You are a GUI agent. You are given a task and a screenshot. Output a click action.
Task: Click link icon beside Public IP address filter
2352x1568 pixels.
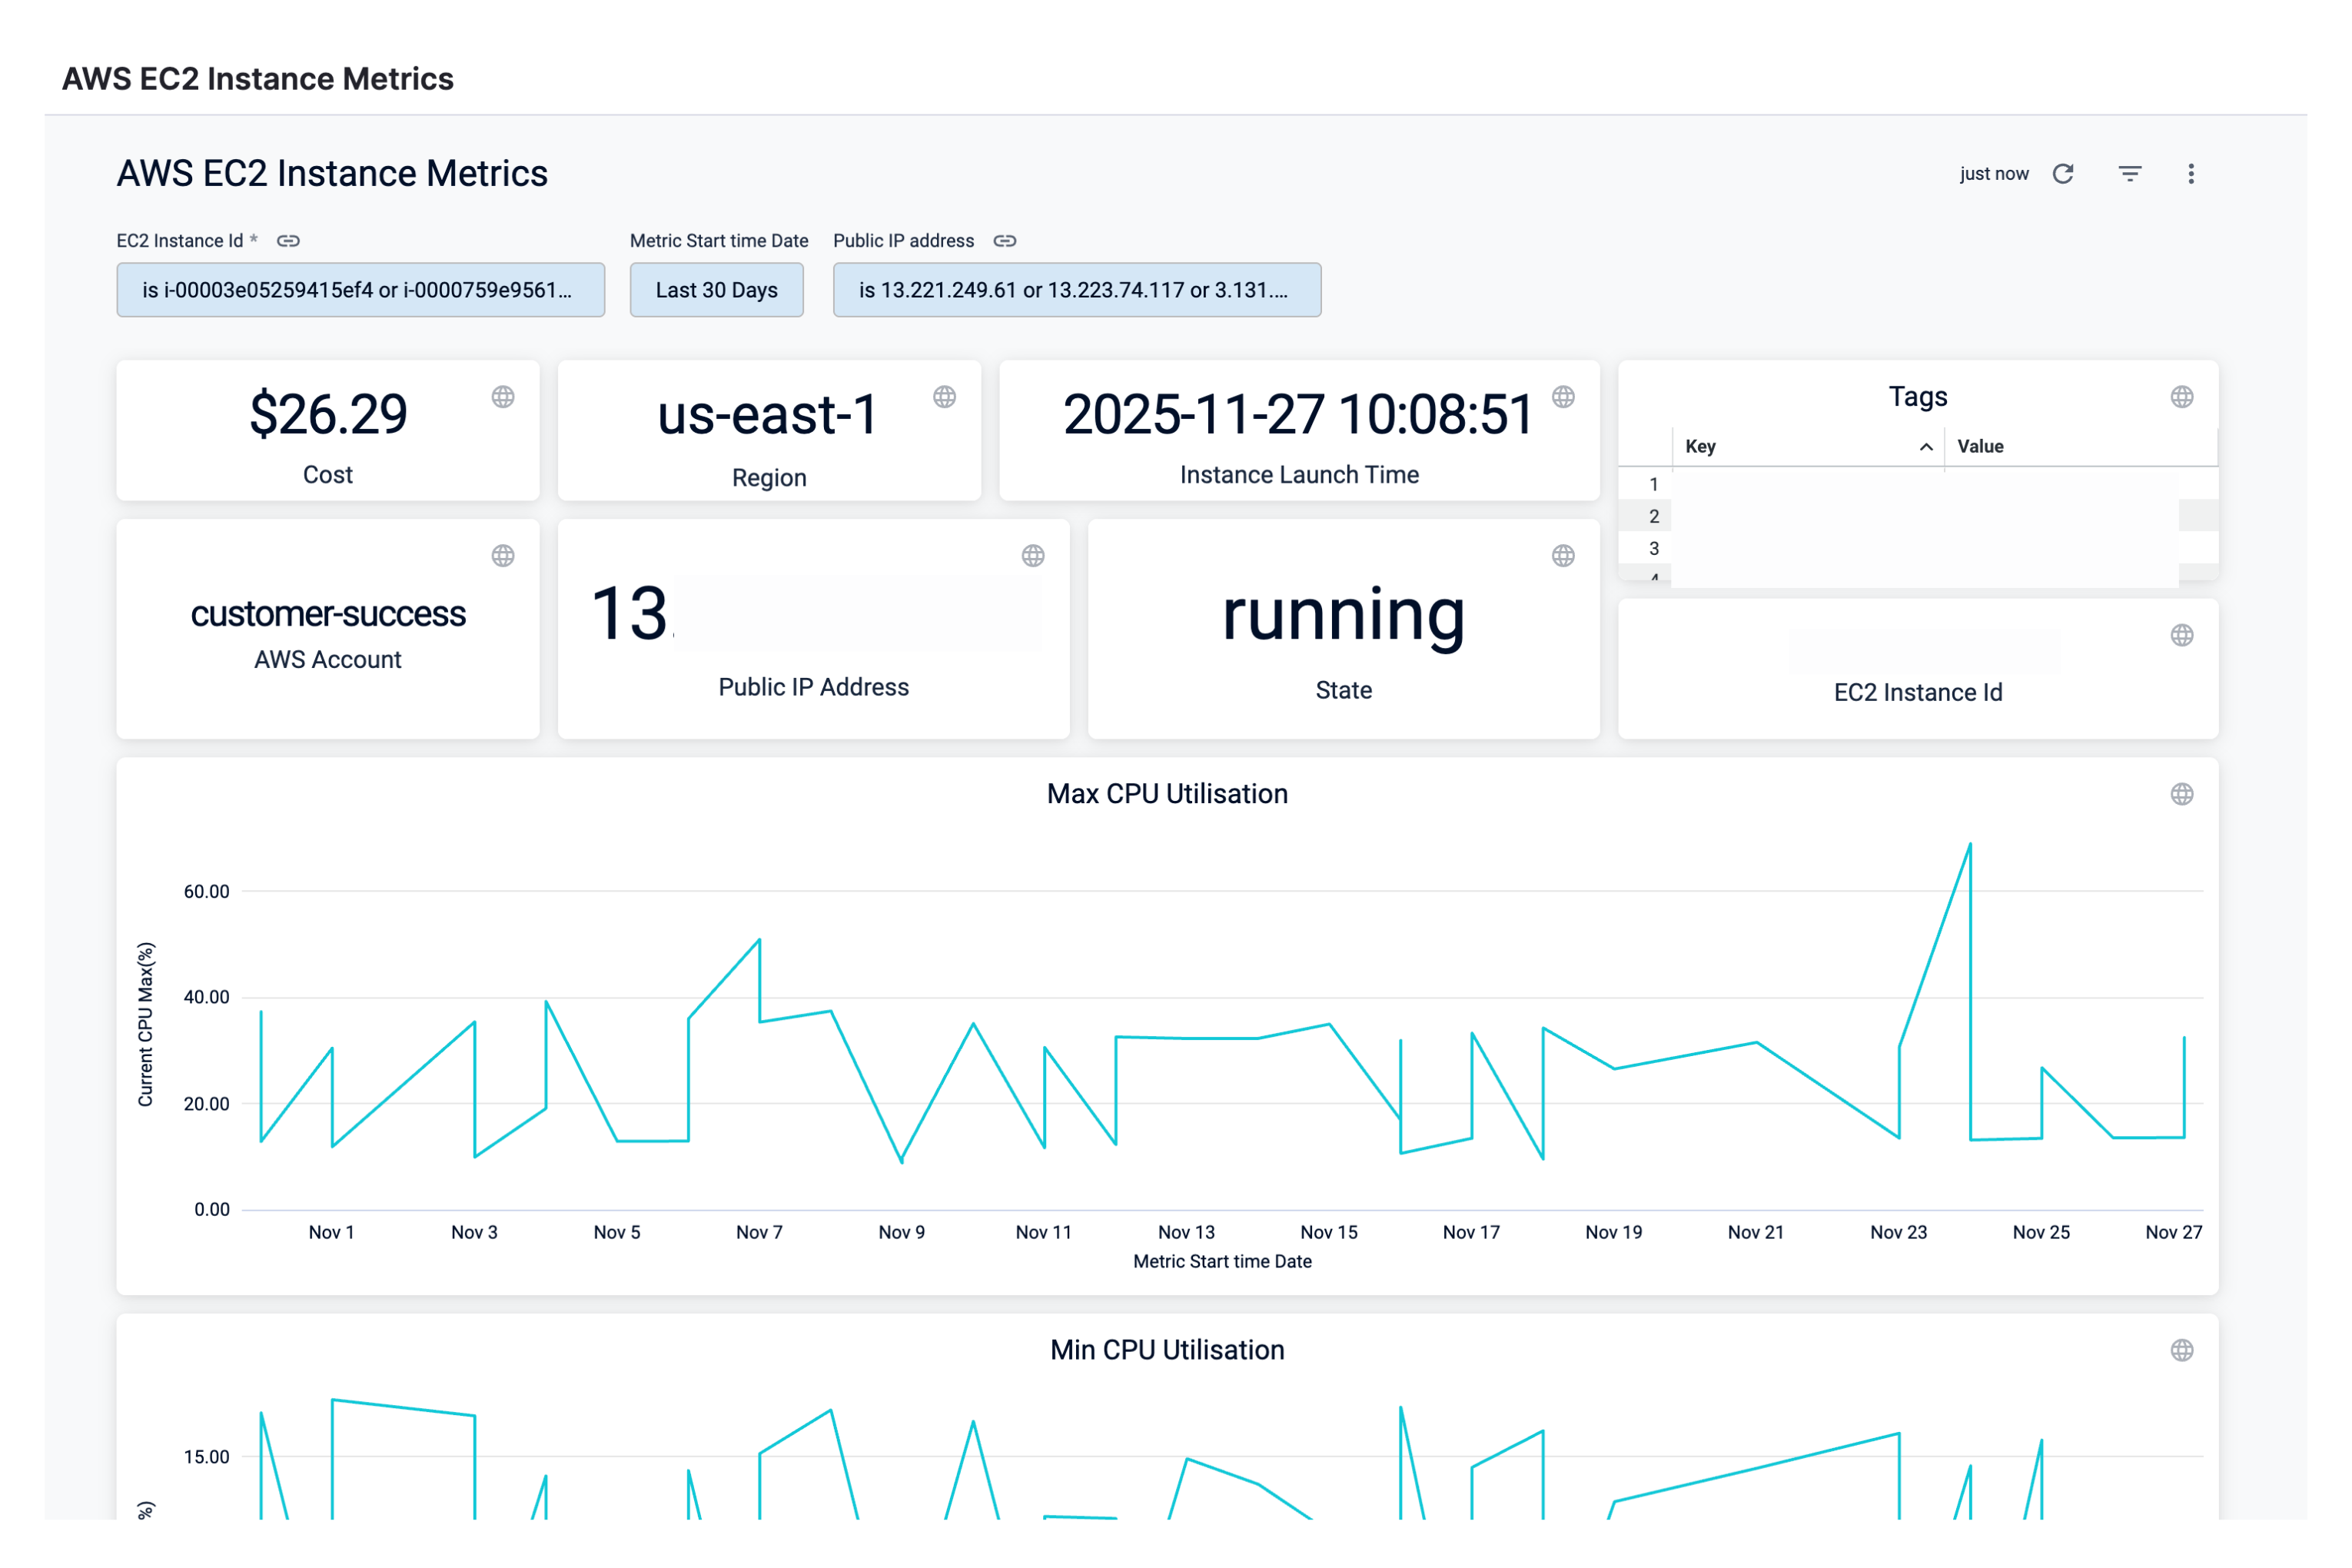(x=1005, y=241)
